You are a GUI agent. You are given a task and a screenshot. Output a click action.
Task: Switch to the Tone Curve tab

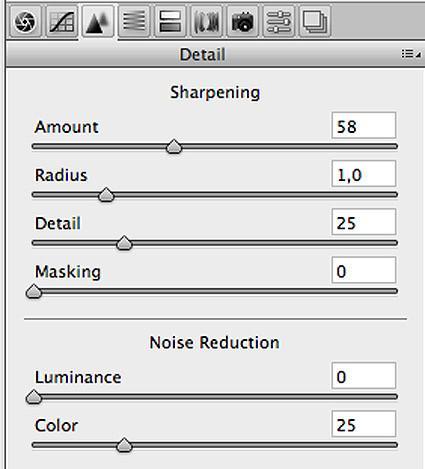point(62,21)
